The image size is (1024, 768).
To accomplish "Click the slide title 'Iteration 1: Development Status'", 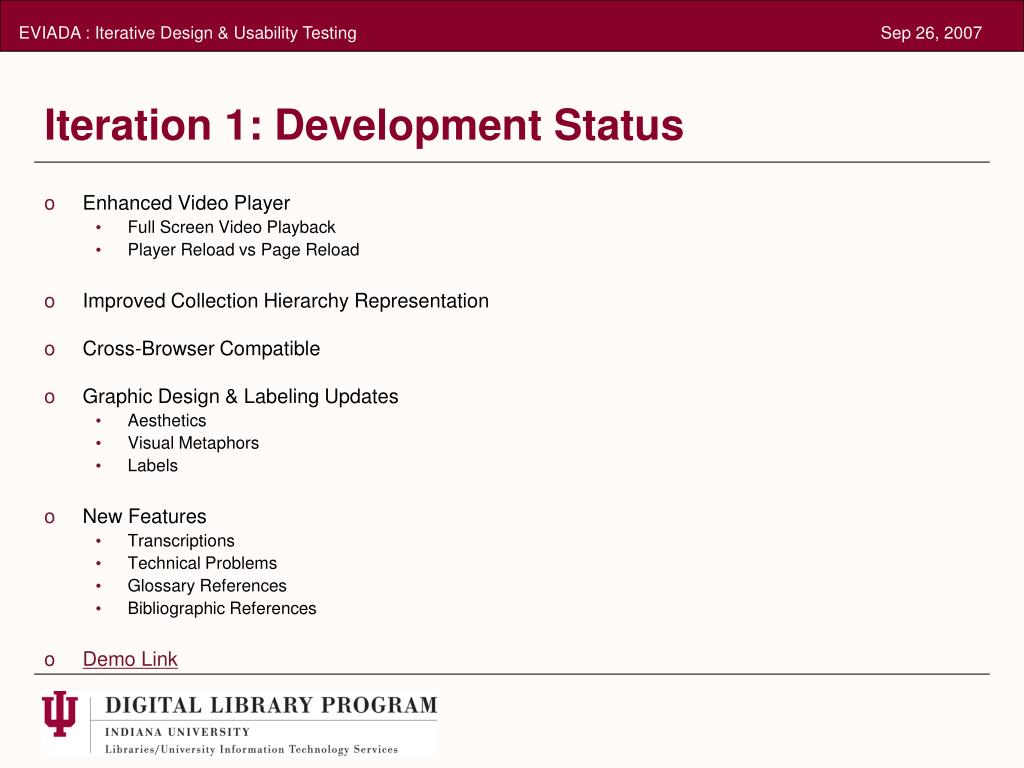I will point(364,125).
